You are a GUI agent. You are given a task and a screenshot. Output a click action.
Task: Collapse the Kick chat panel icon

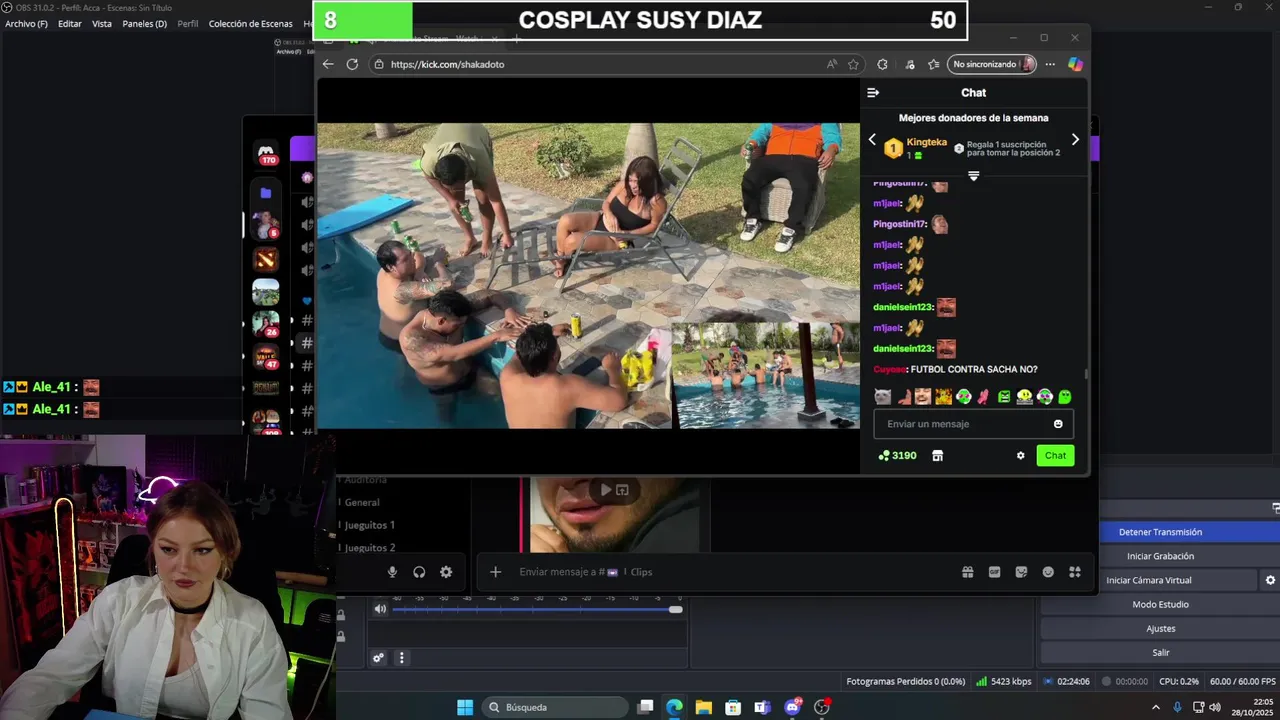pyautogui.click(x=873, y=92)
